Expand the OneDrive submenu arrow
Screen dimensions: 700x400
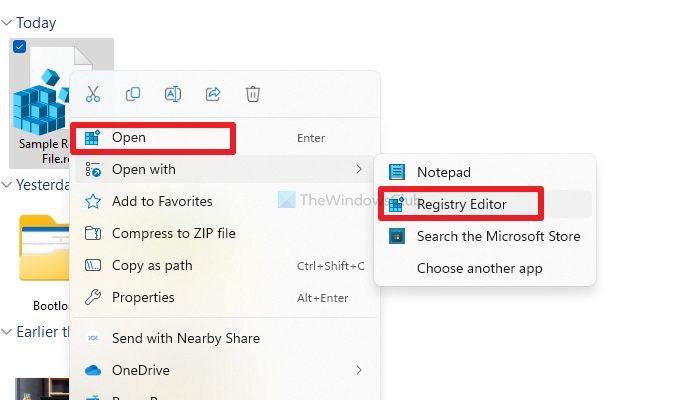[x=358, y=370]
